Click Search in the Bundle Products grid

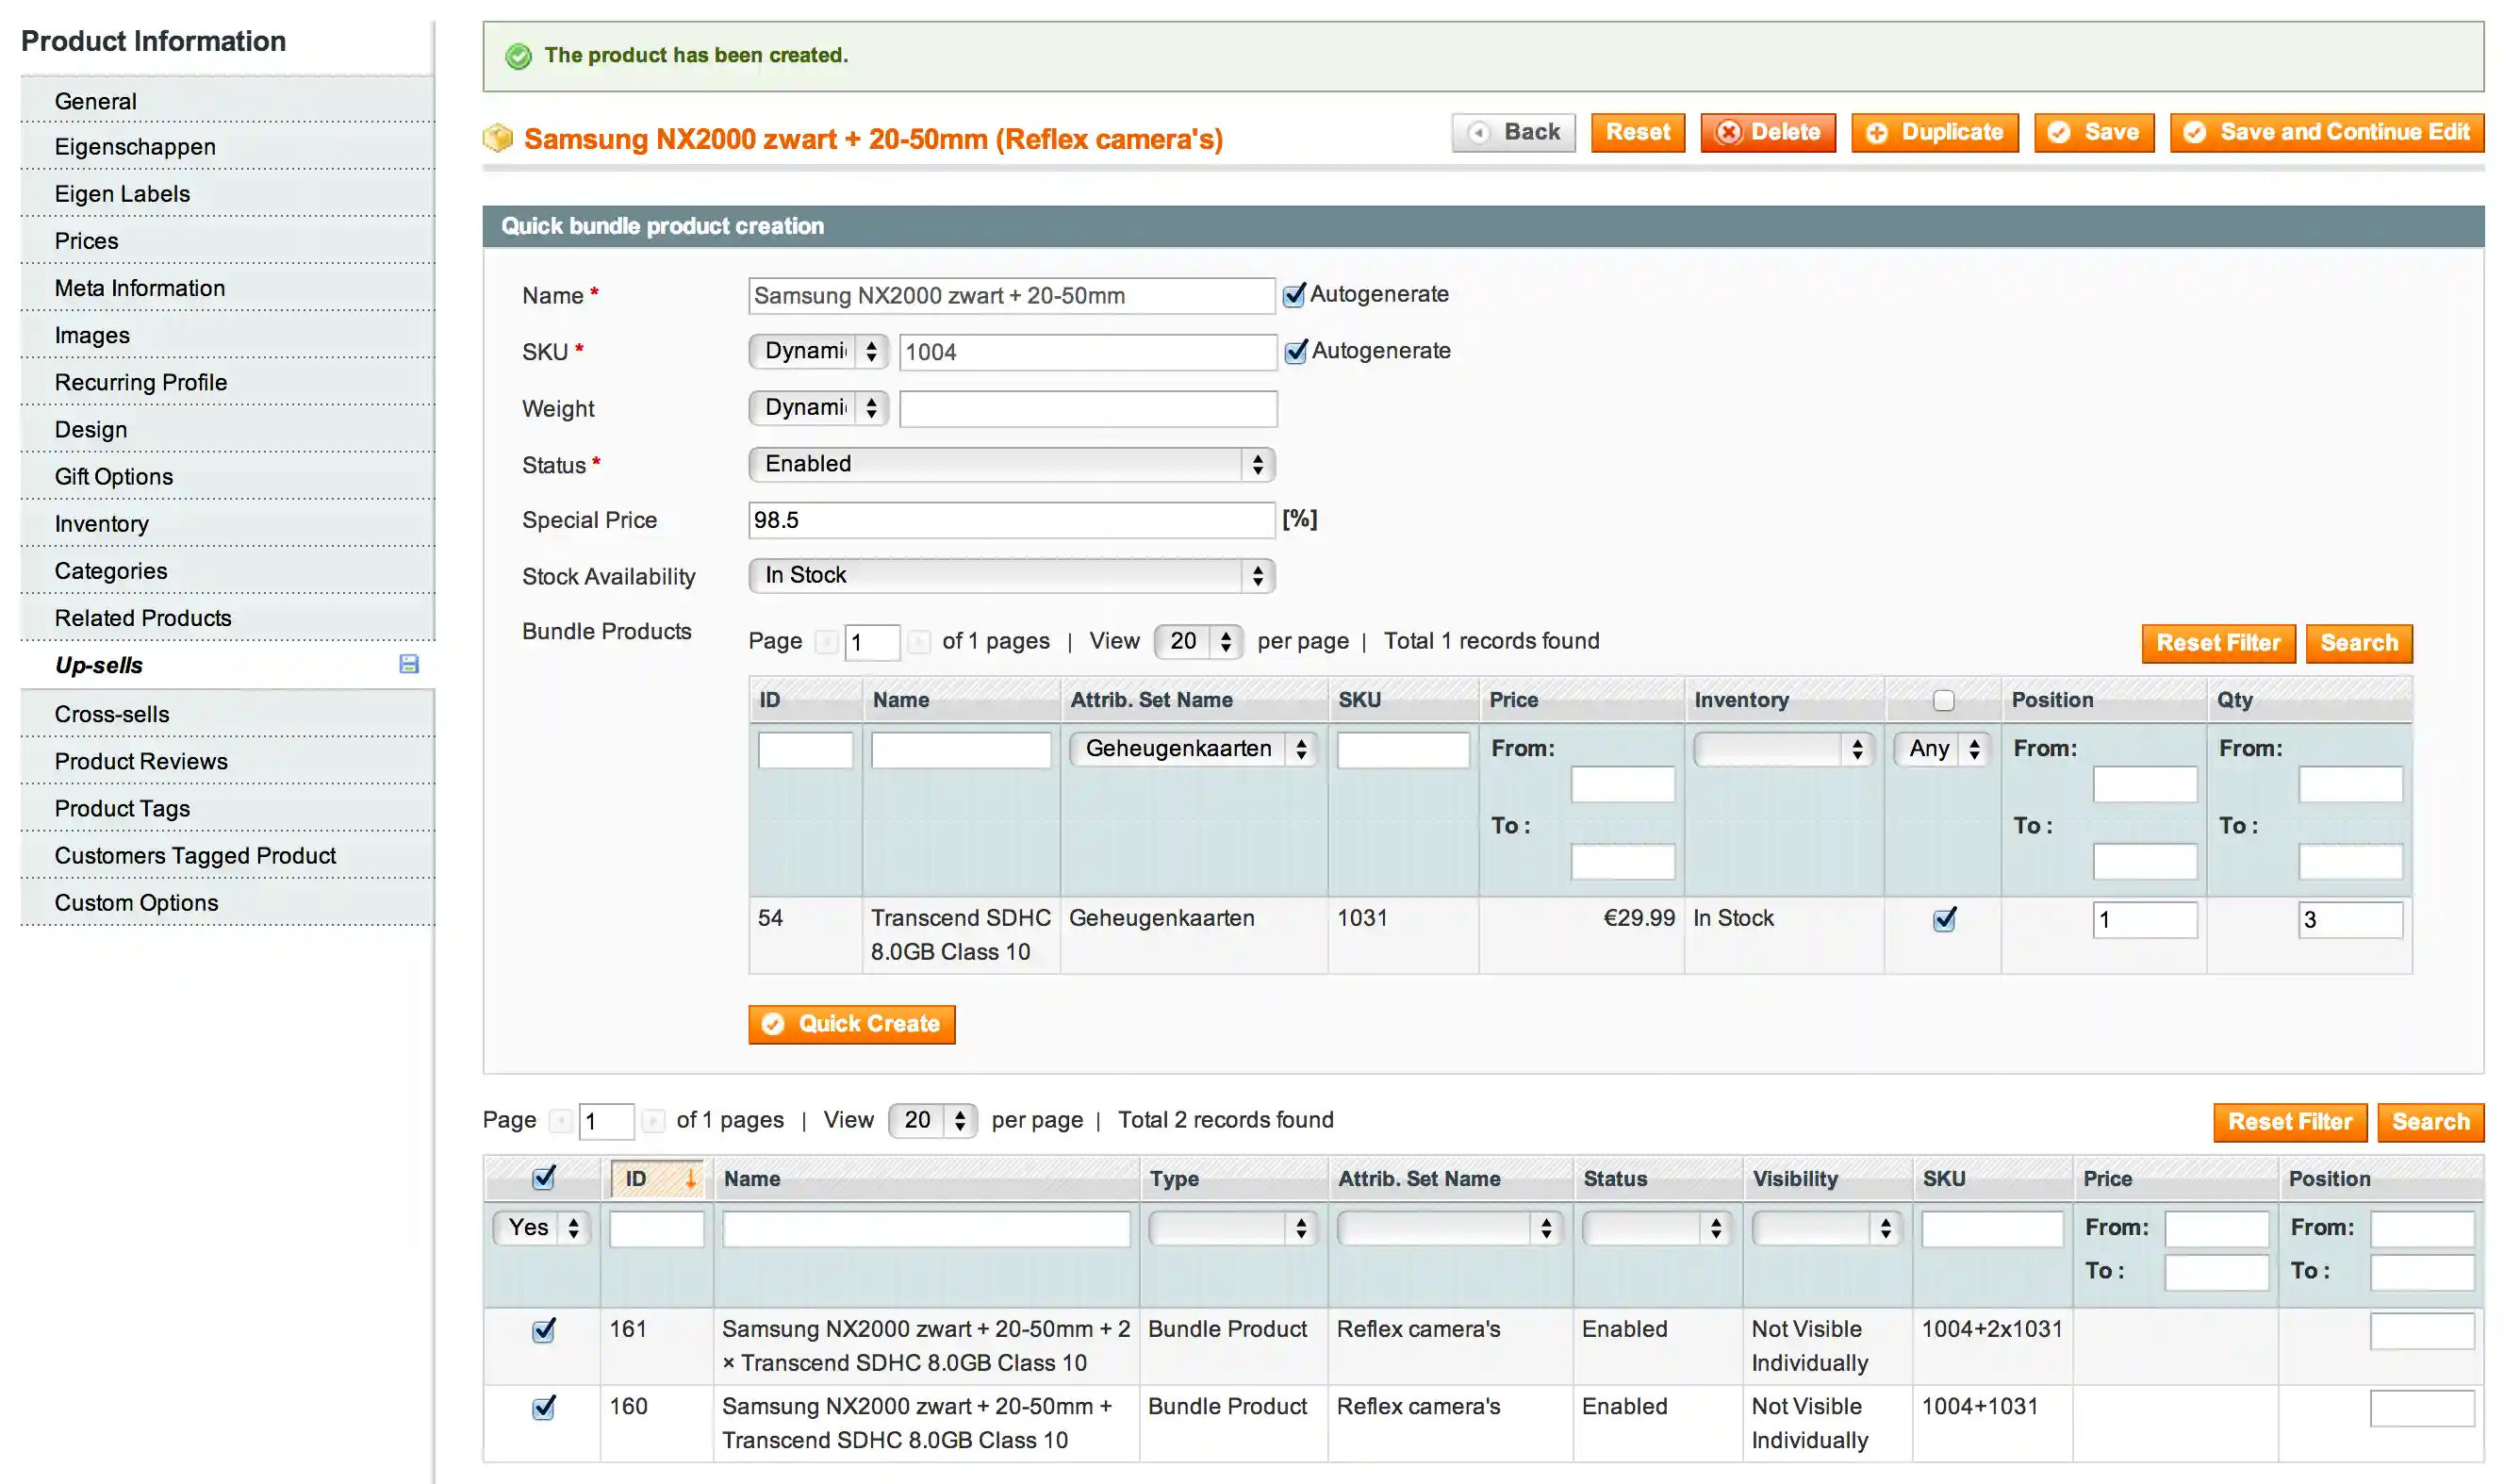[2359, 643]
